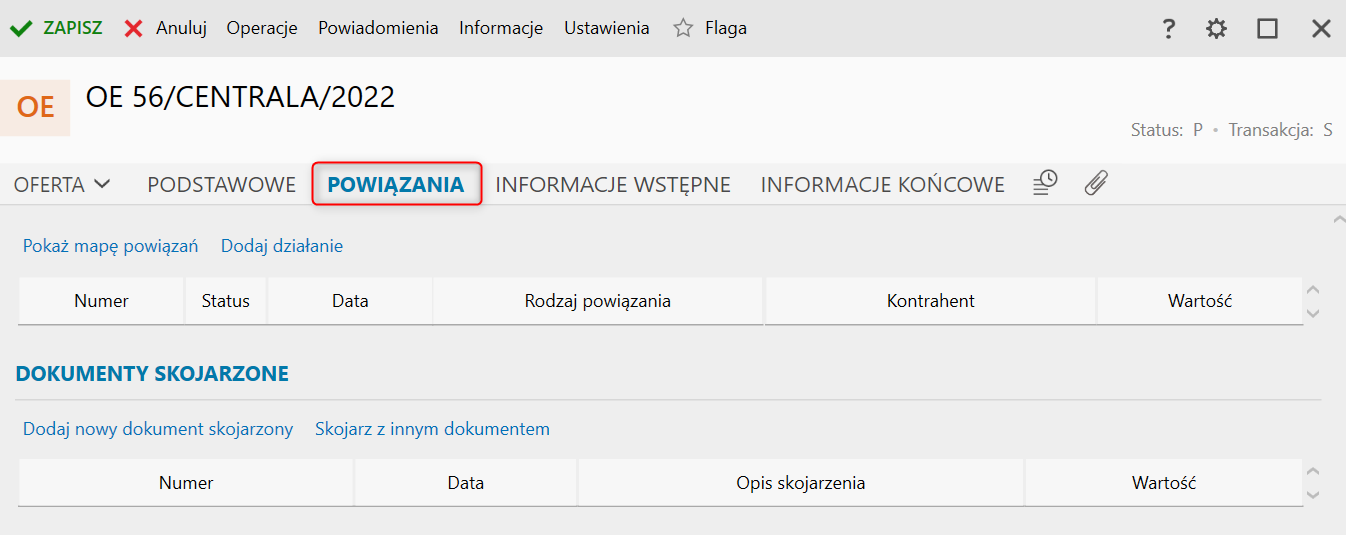Click the red Anuluj cancel X icon
1346x535 pixels.
[133, 28]
